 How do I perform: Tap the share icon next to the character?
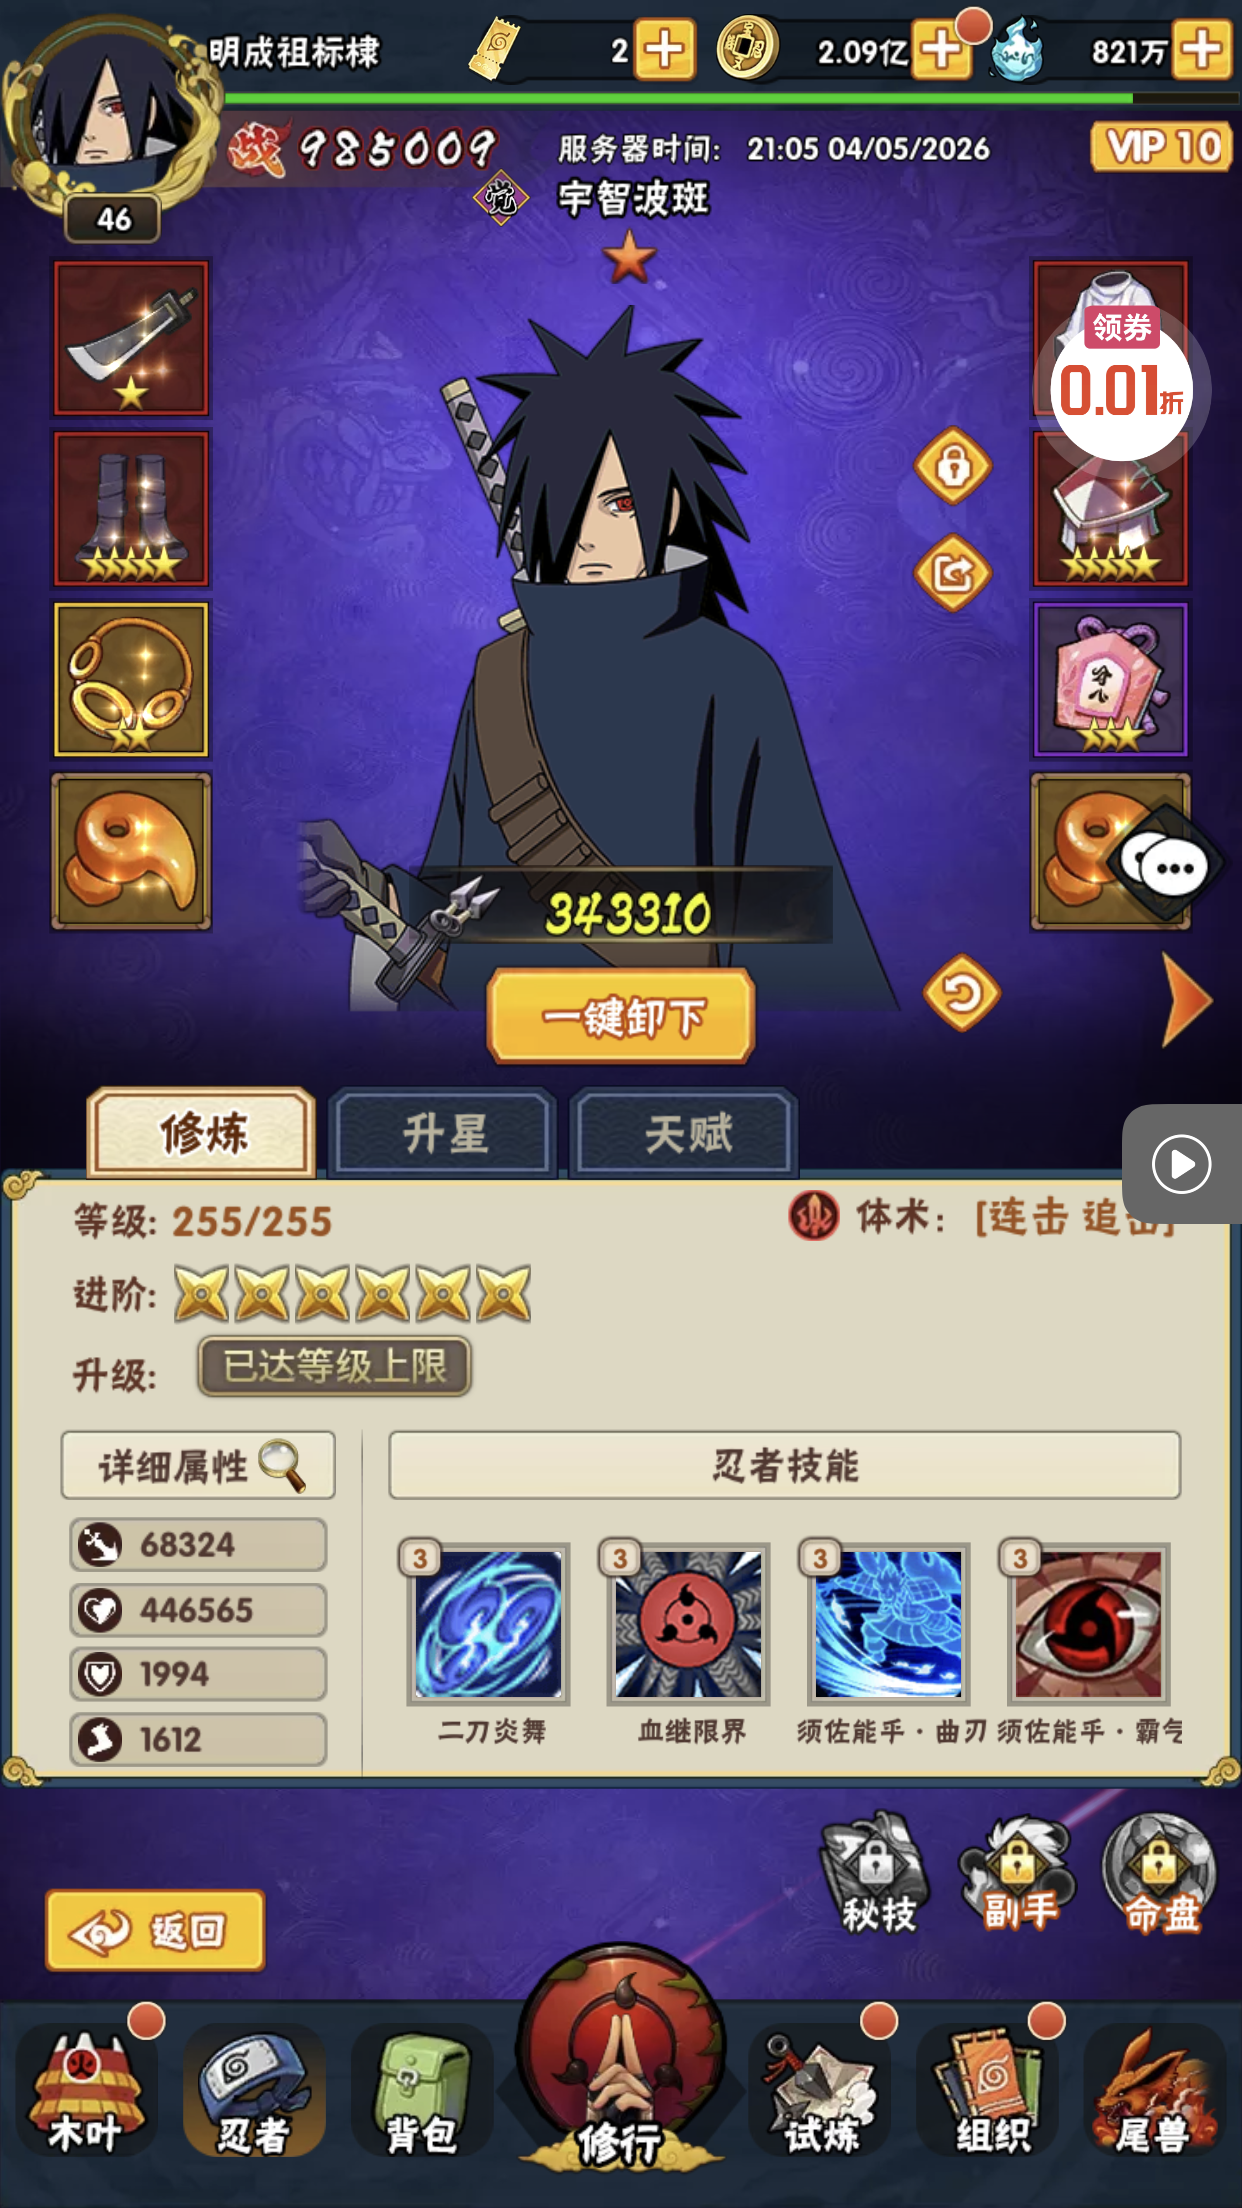[x=953, y=573]
